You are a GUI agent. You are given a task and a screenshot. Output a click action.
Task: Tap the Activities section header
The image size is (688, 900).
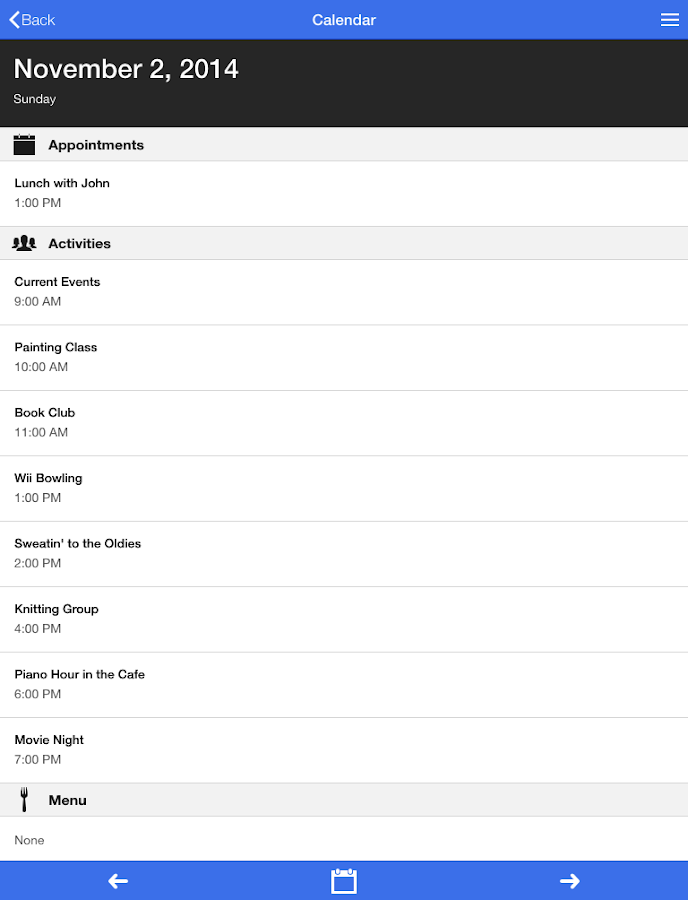[80, 244]
